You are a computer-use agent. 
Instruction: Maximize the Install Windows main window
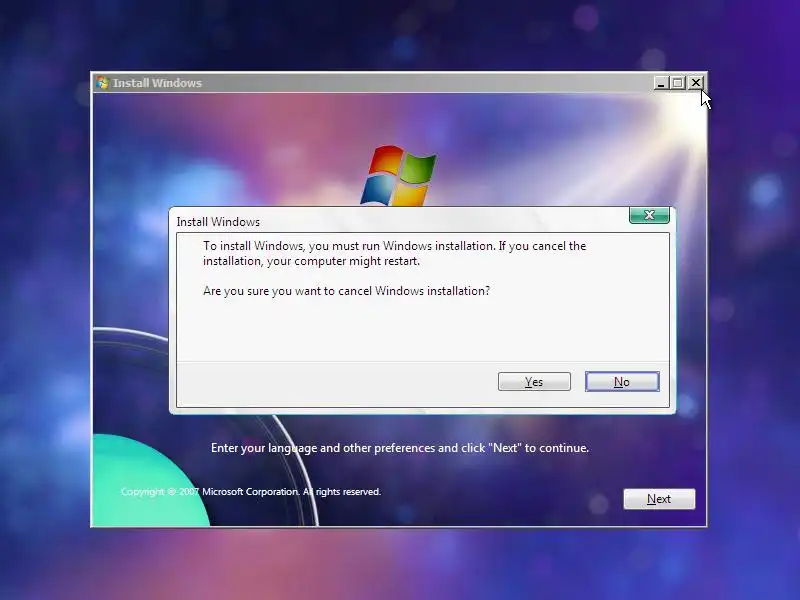pyautogui.click(x=678, y=83)
